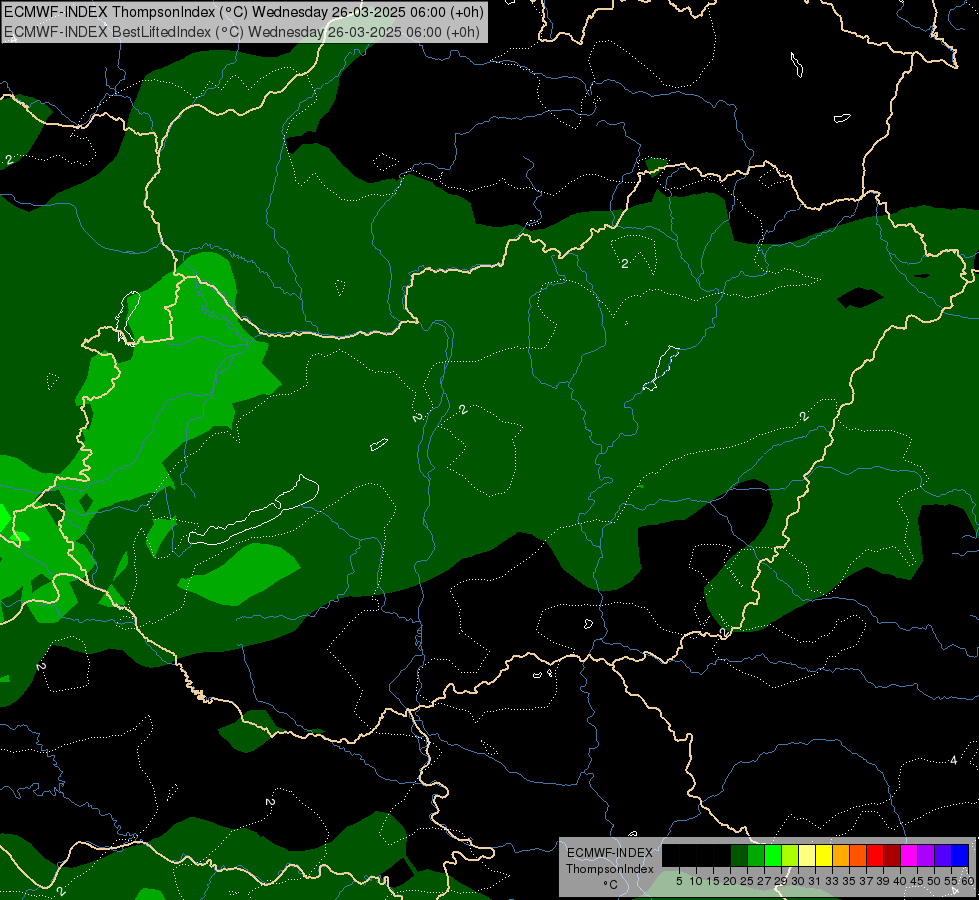
Task: Click legend tick value 10
Action: [696, 881]
